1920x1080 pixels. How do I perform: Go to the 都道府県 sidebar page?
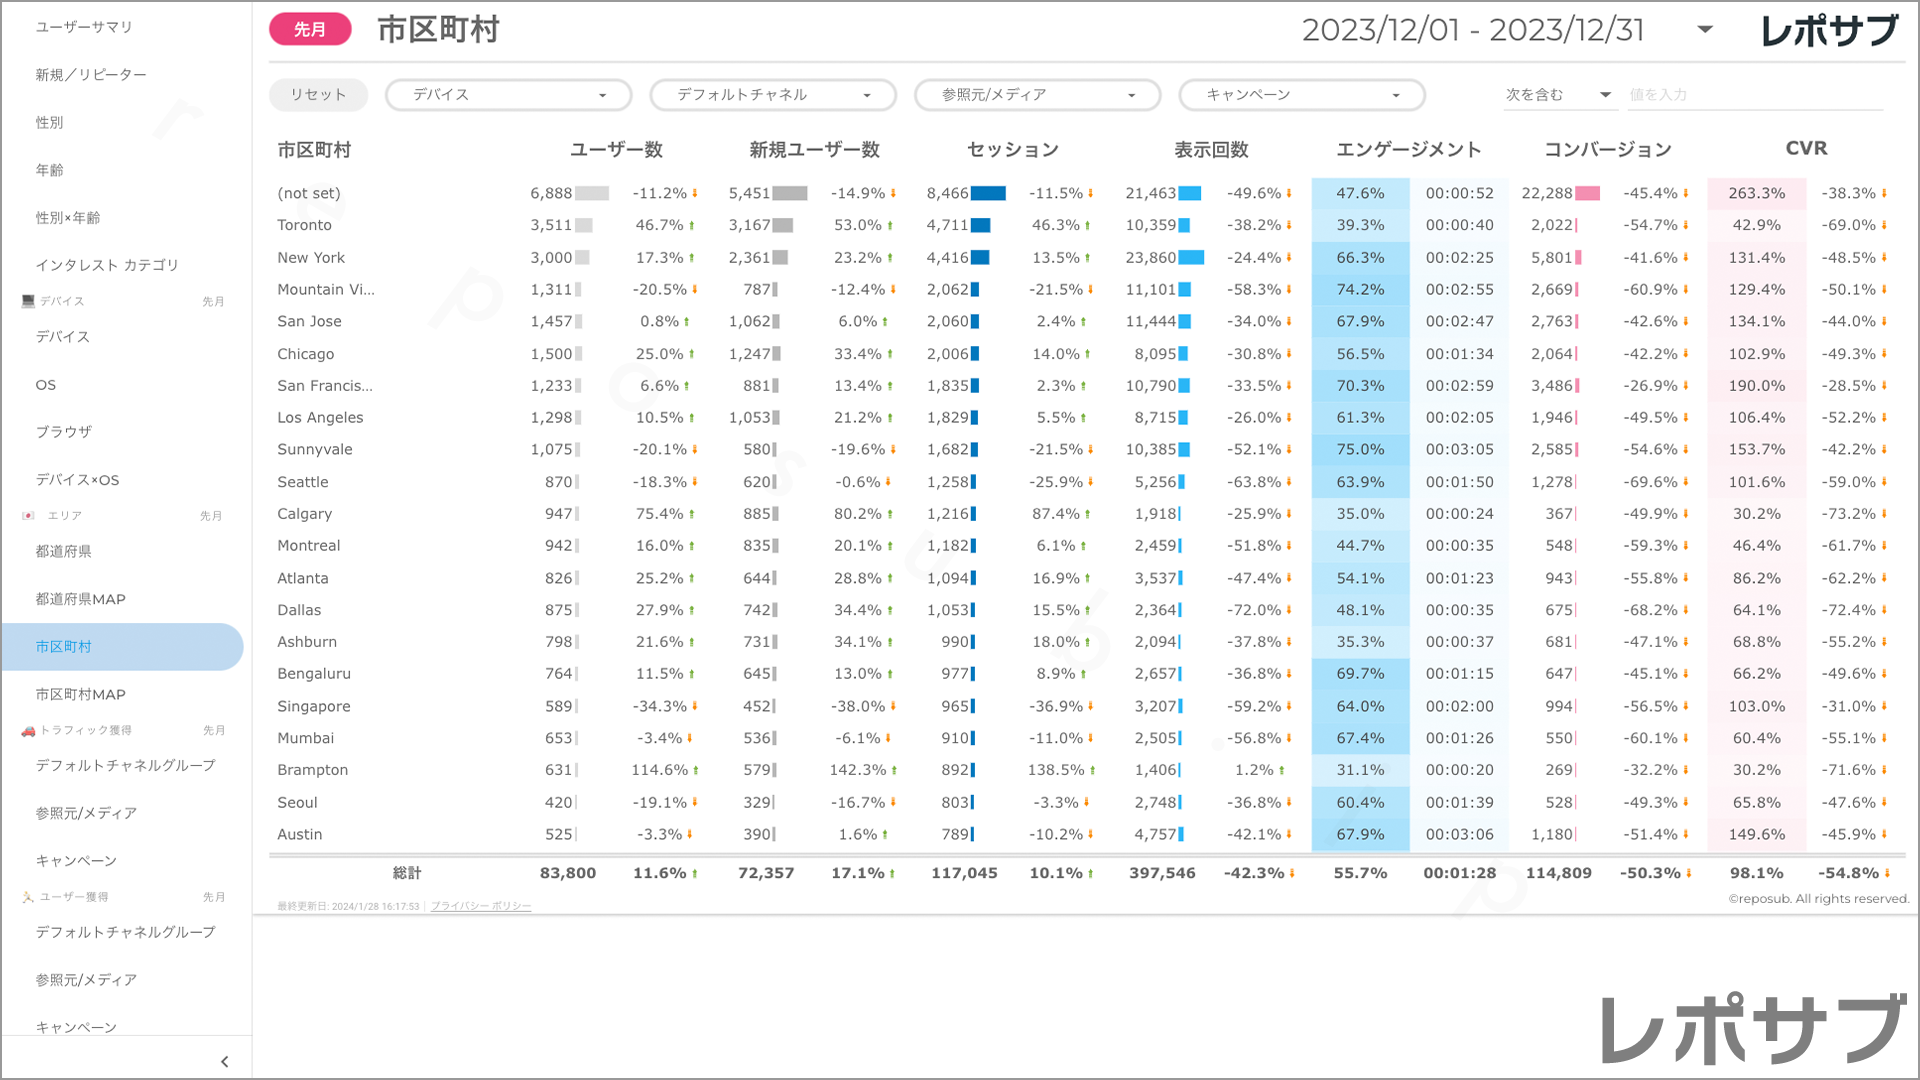tap(64, 551)
